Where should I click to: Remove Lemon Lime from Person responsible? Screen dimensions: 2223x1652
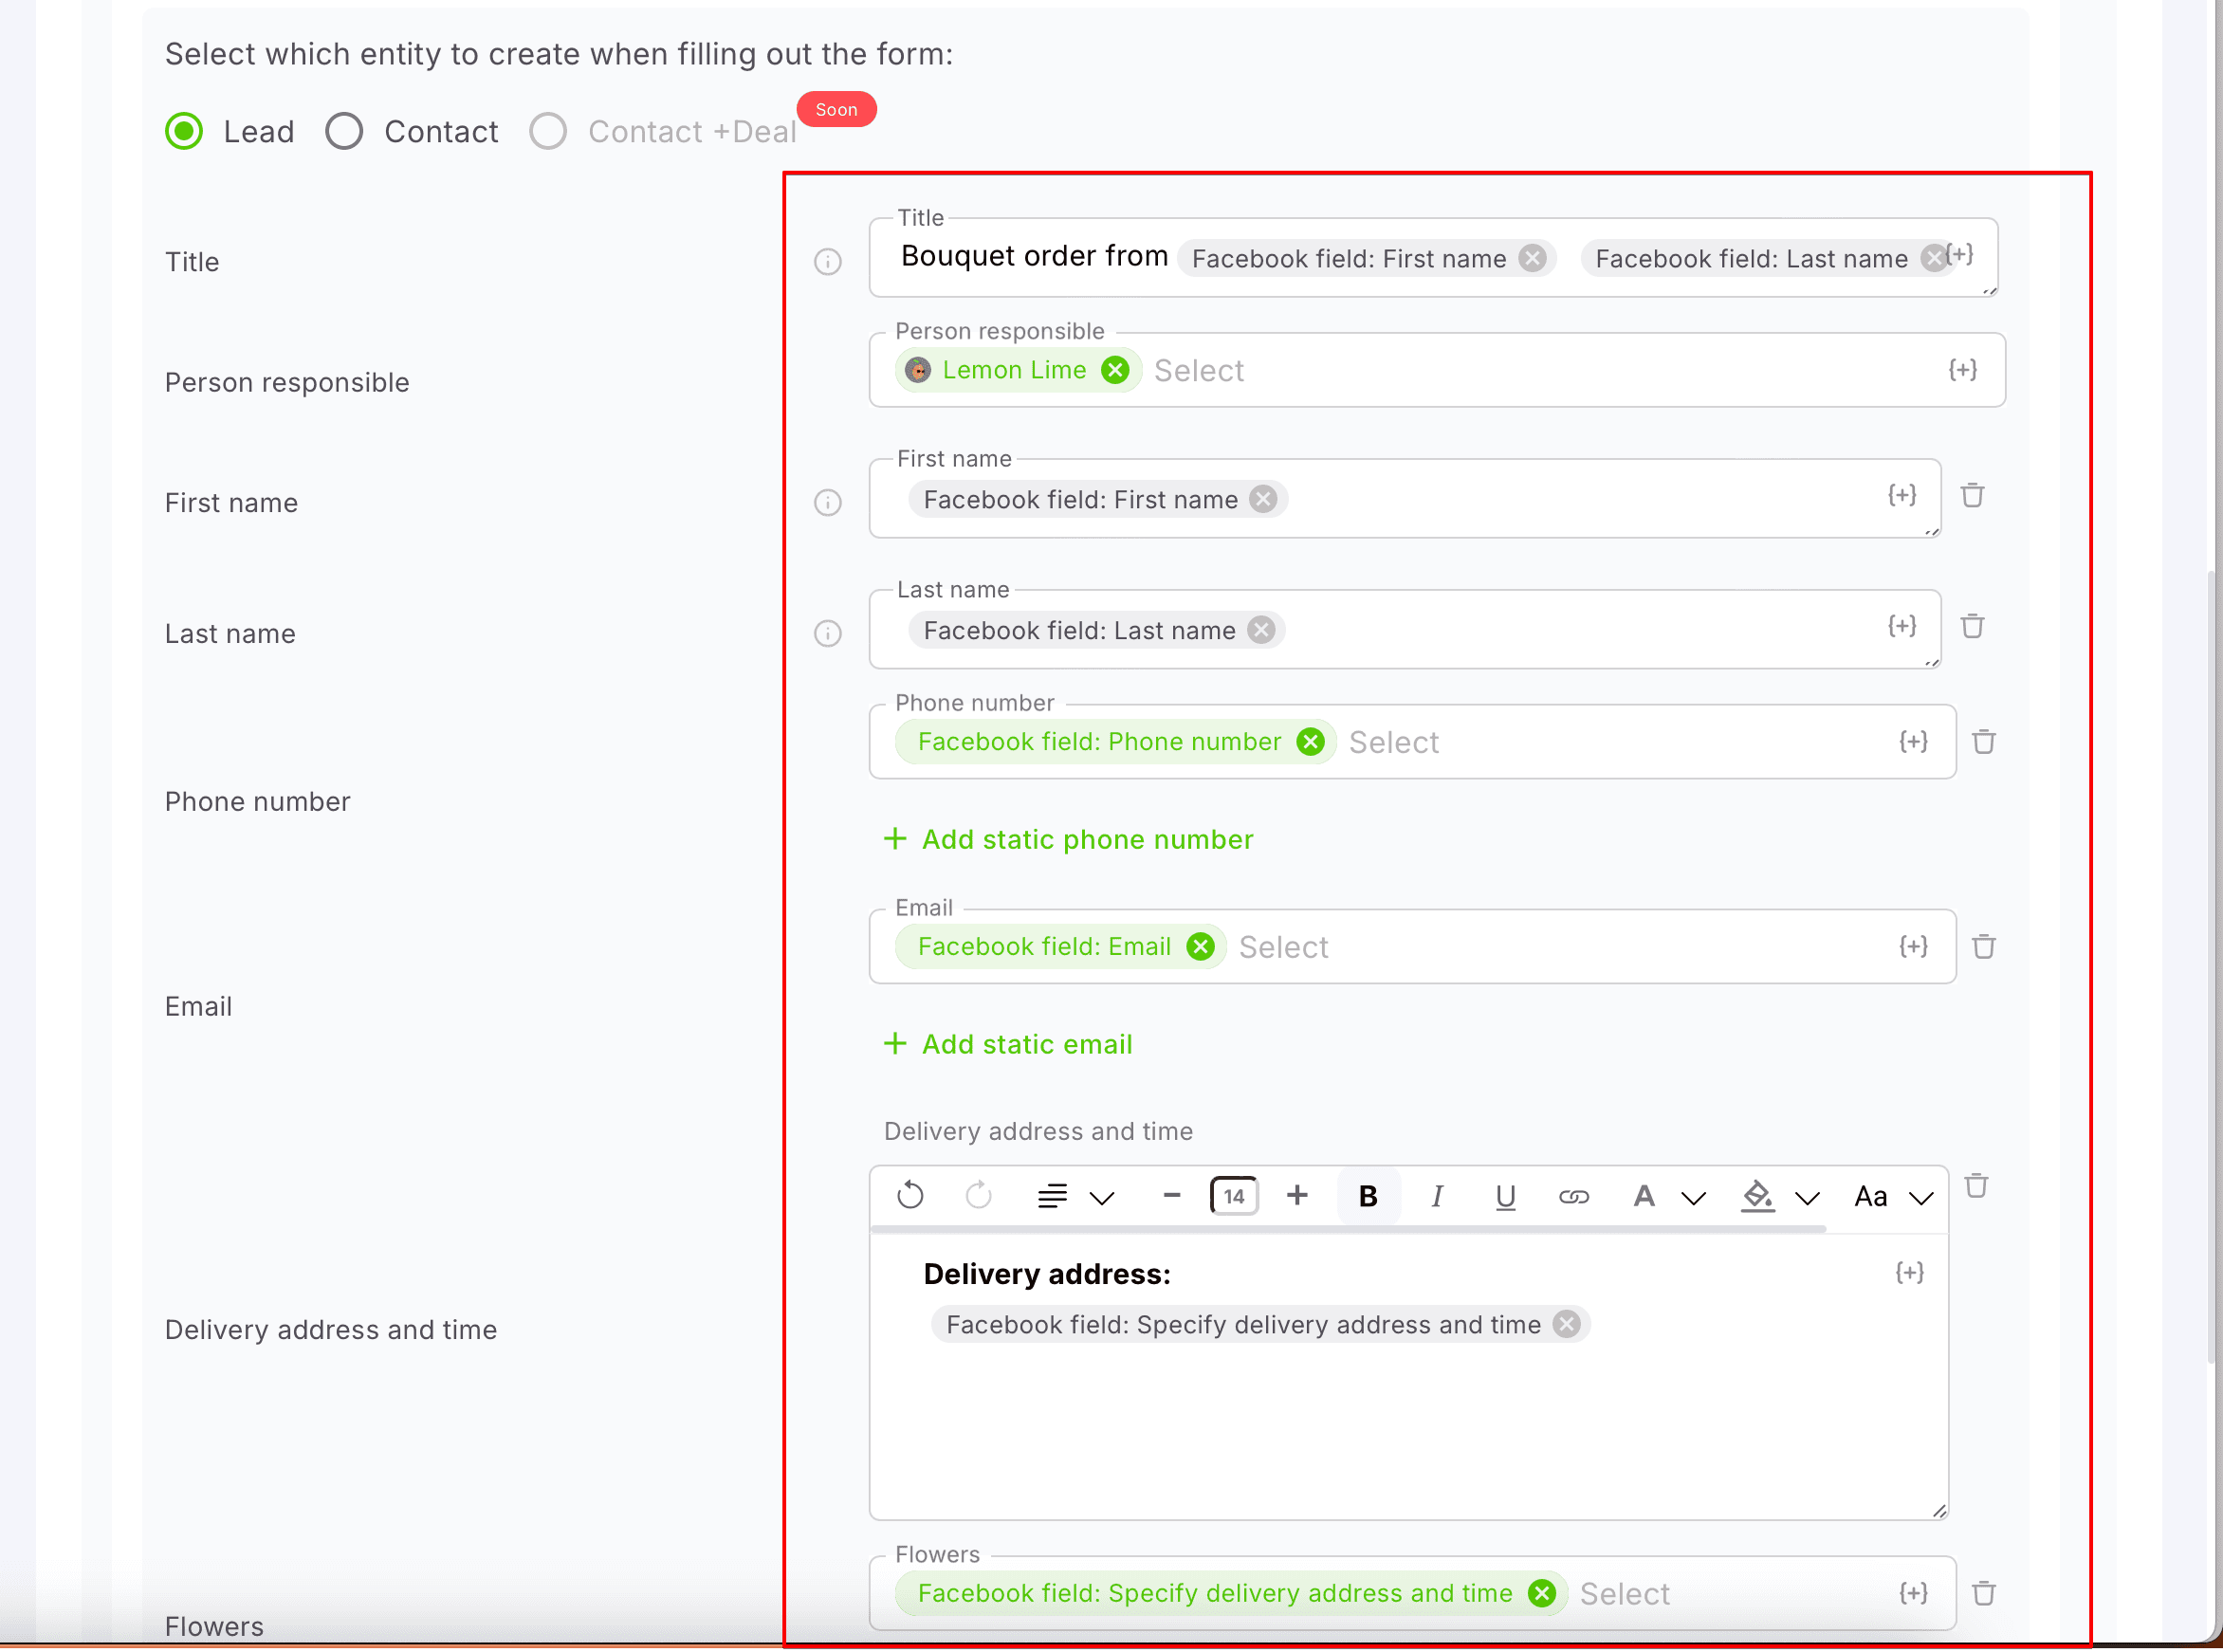(1115, 370)
